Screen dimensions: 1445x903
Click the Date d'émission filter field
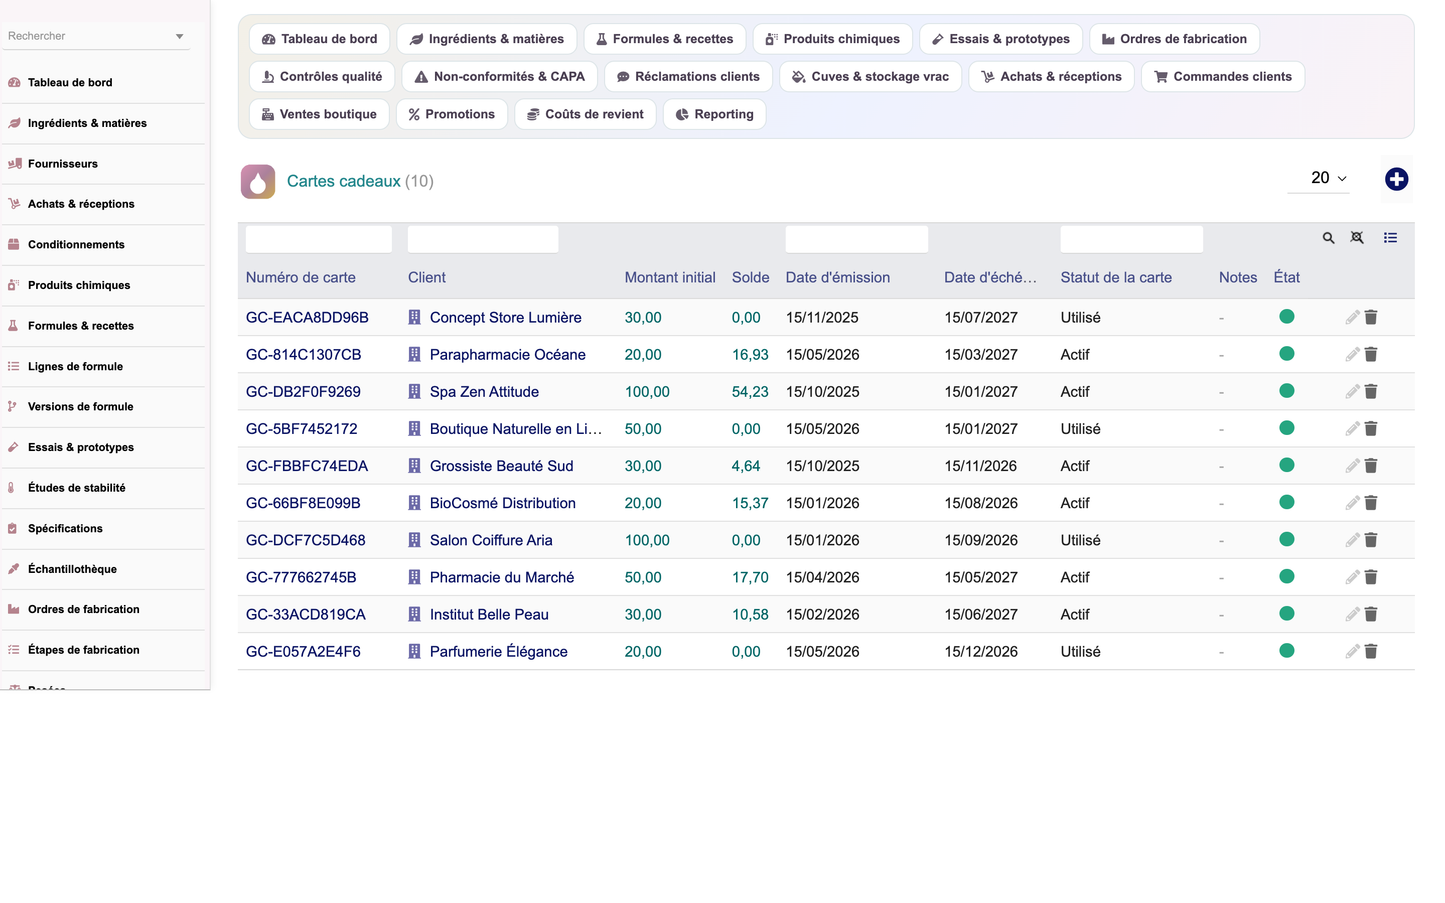pos(857,239)
